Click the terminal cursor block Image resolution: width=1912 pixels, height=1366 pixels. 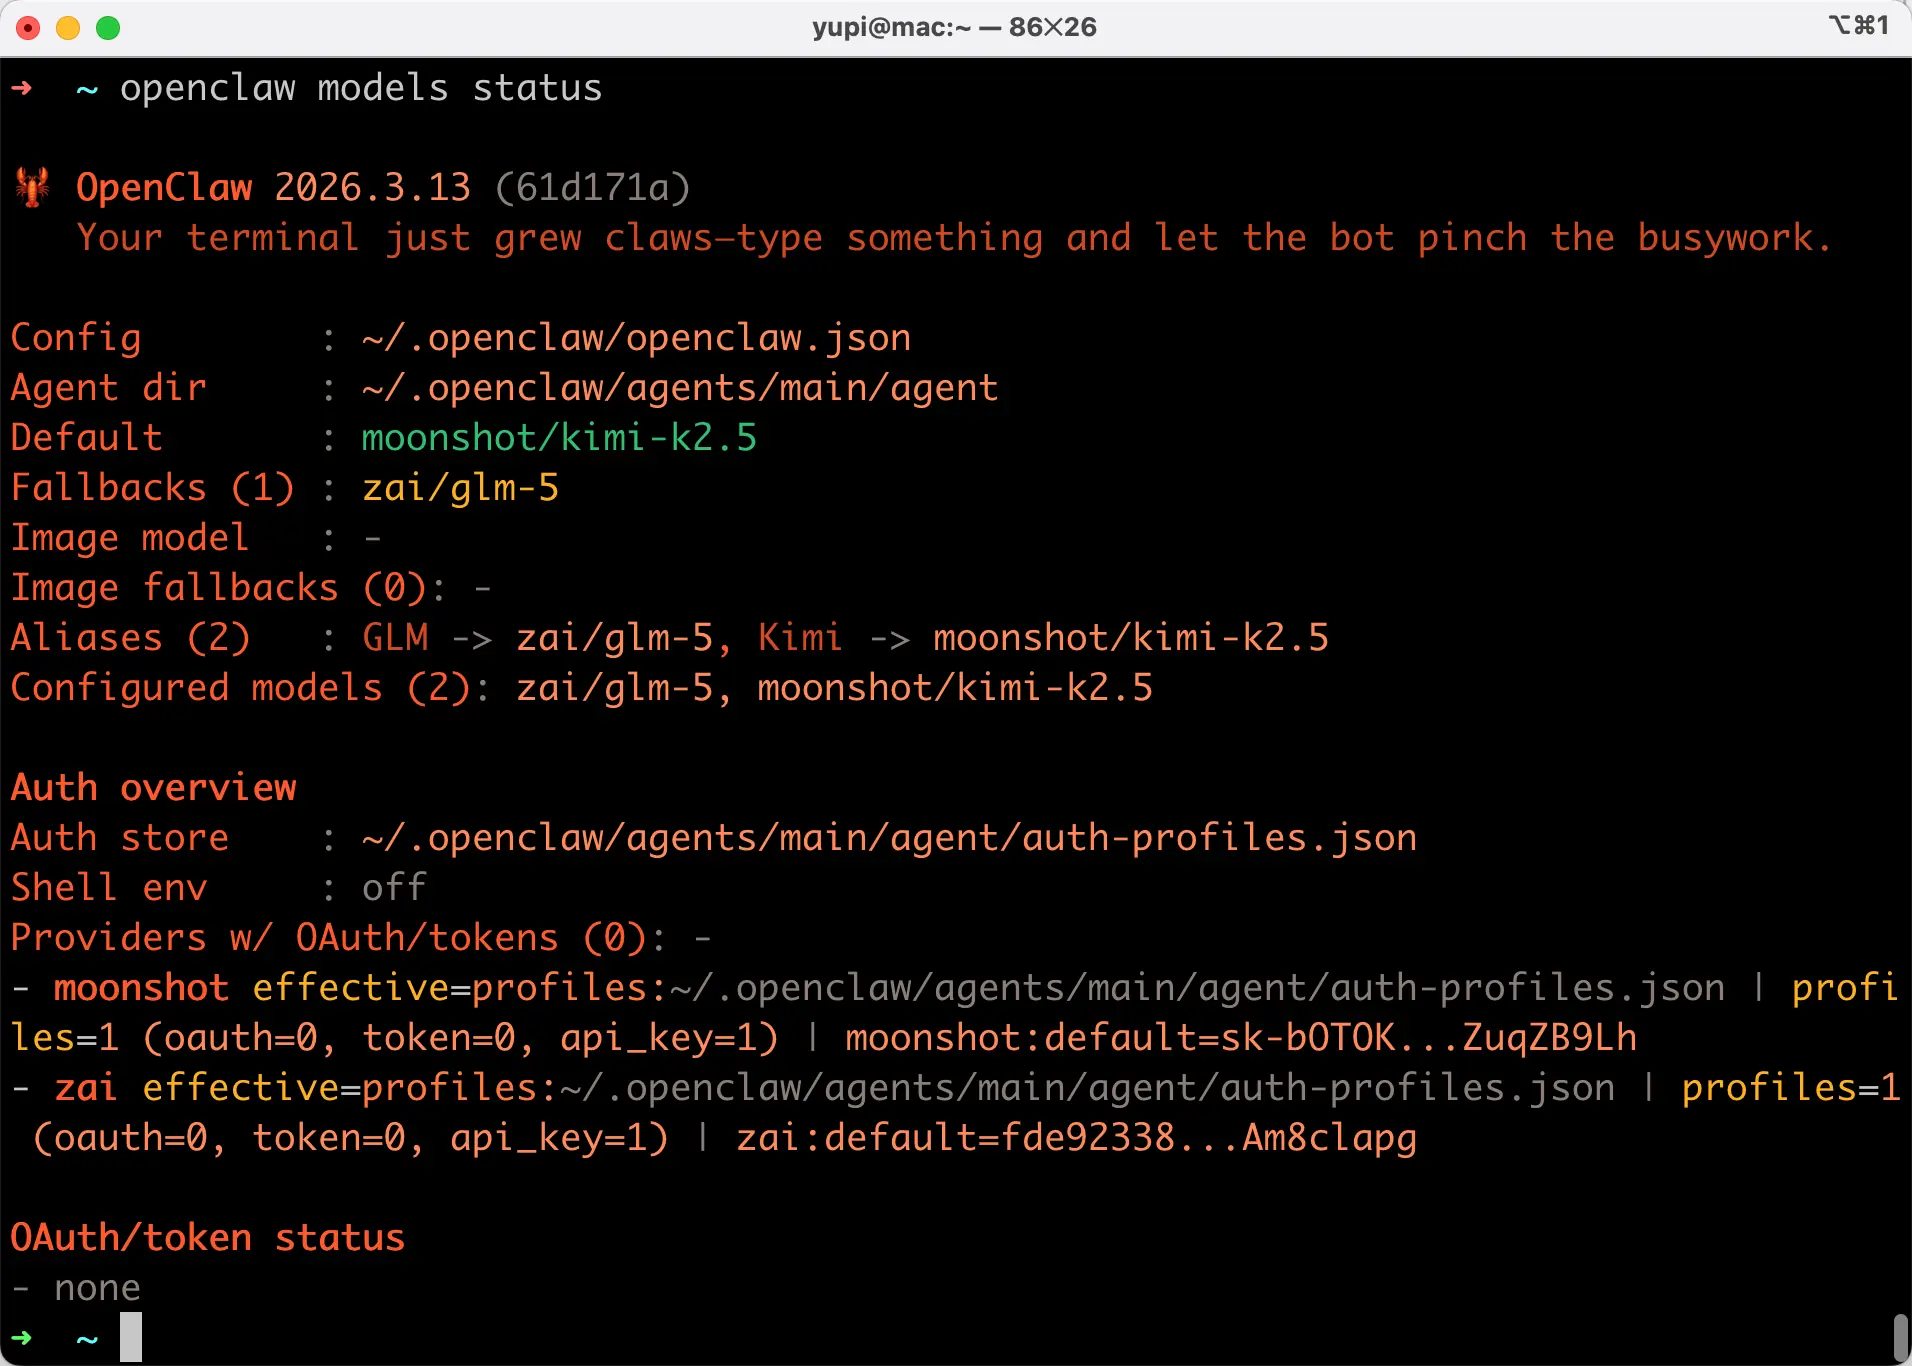(131, 1337)
